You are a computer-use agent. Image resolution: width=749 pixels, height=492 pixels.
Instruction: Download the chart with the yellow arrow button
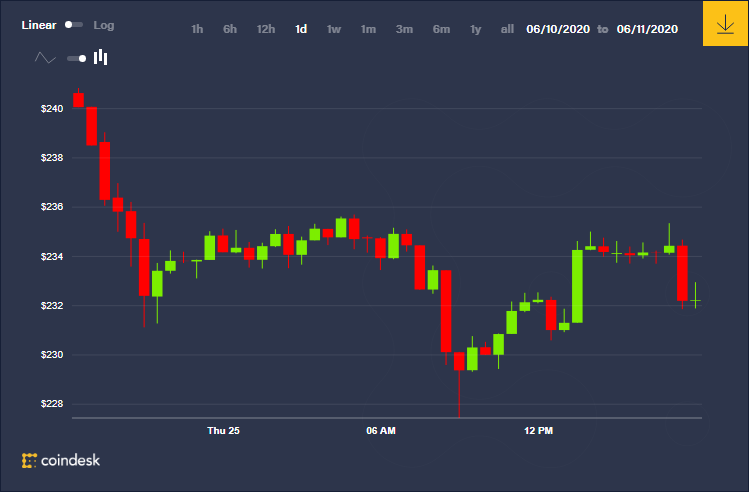tap(725, 23)
